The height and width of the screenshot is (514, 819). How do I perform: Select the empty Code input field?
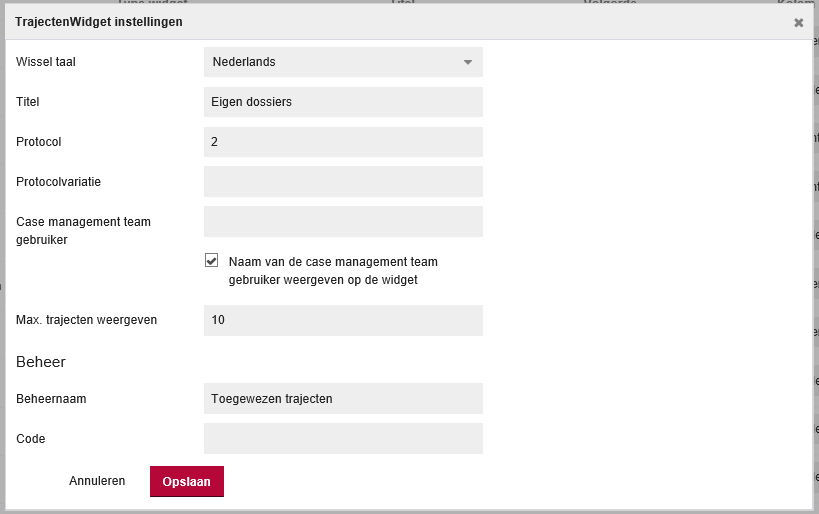point(343,439)
